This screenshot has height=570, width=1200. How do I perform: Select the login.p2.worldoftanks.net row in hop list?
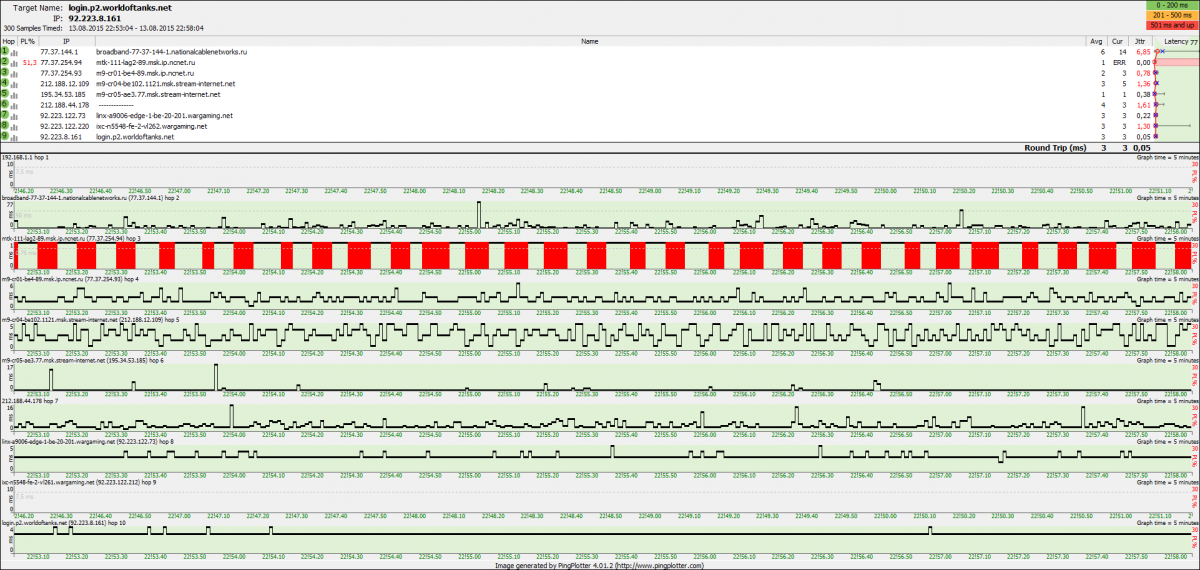coord(135,137)
